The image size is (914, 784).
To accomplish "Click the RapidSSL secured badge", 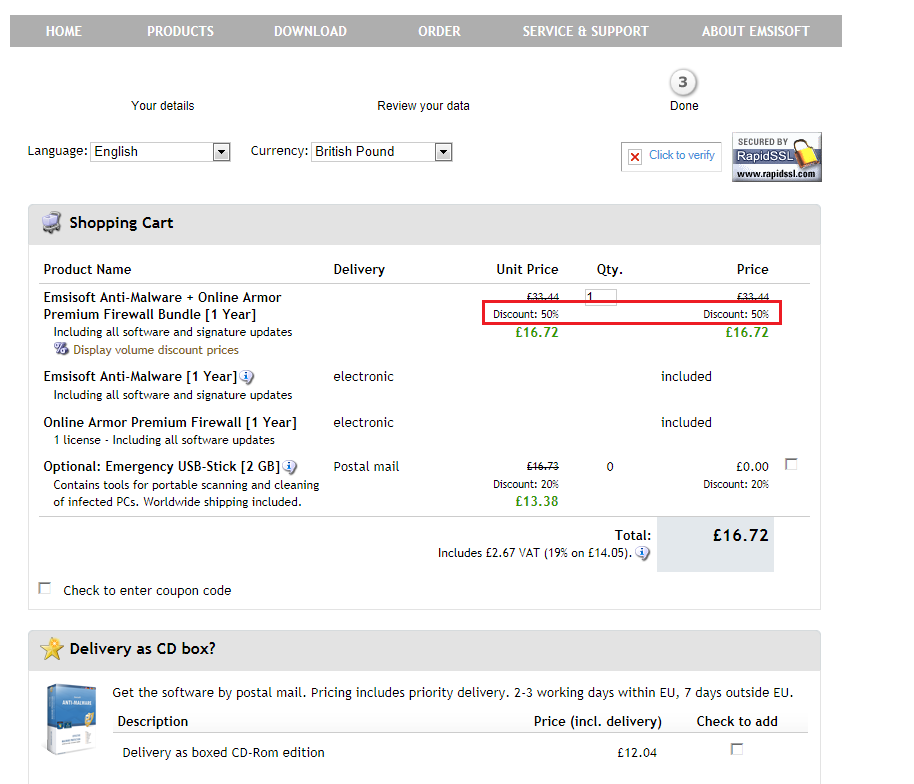I will [x=776, y=157].
